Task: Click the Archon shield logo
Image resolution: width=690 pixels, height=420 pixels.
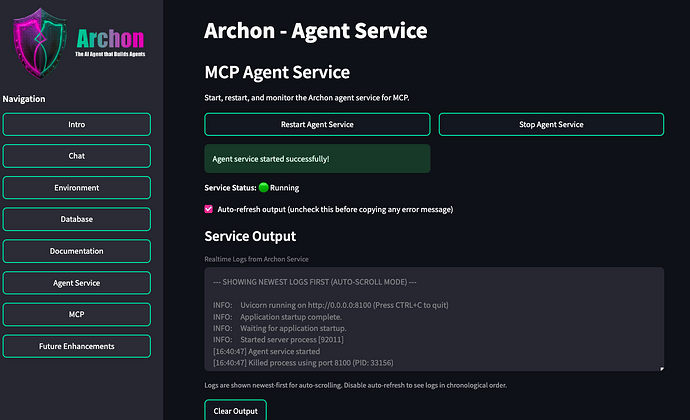Action: (x=40, y=43)
